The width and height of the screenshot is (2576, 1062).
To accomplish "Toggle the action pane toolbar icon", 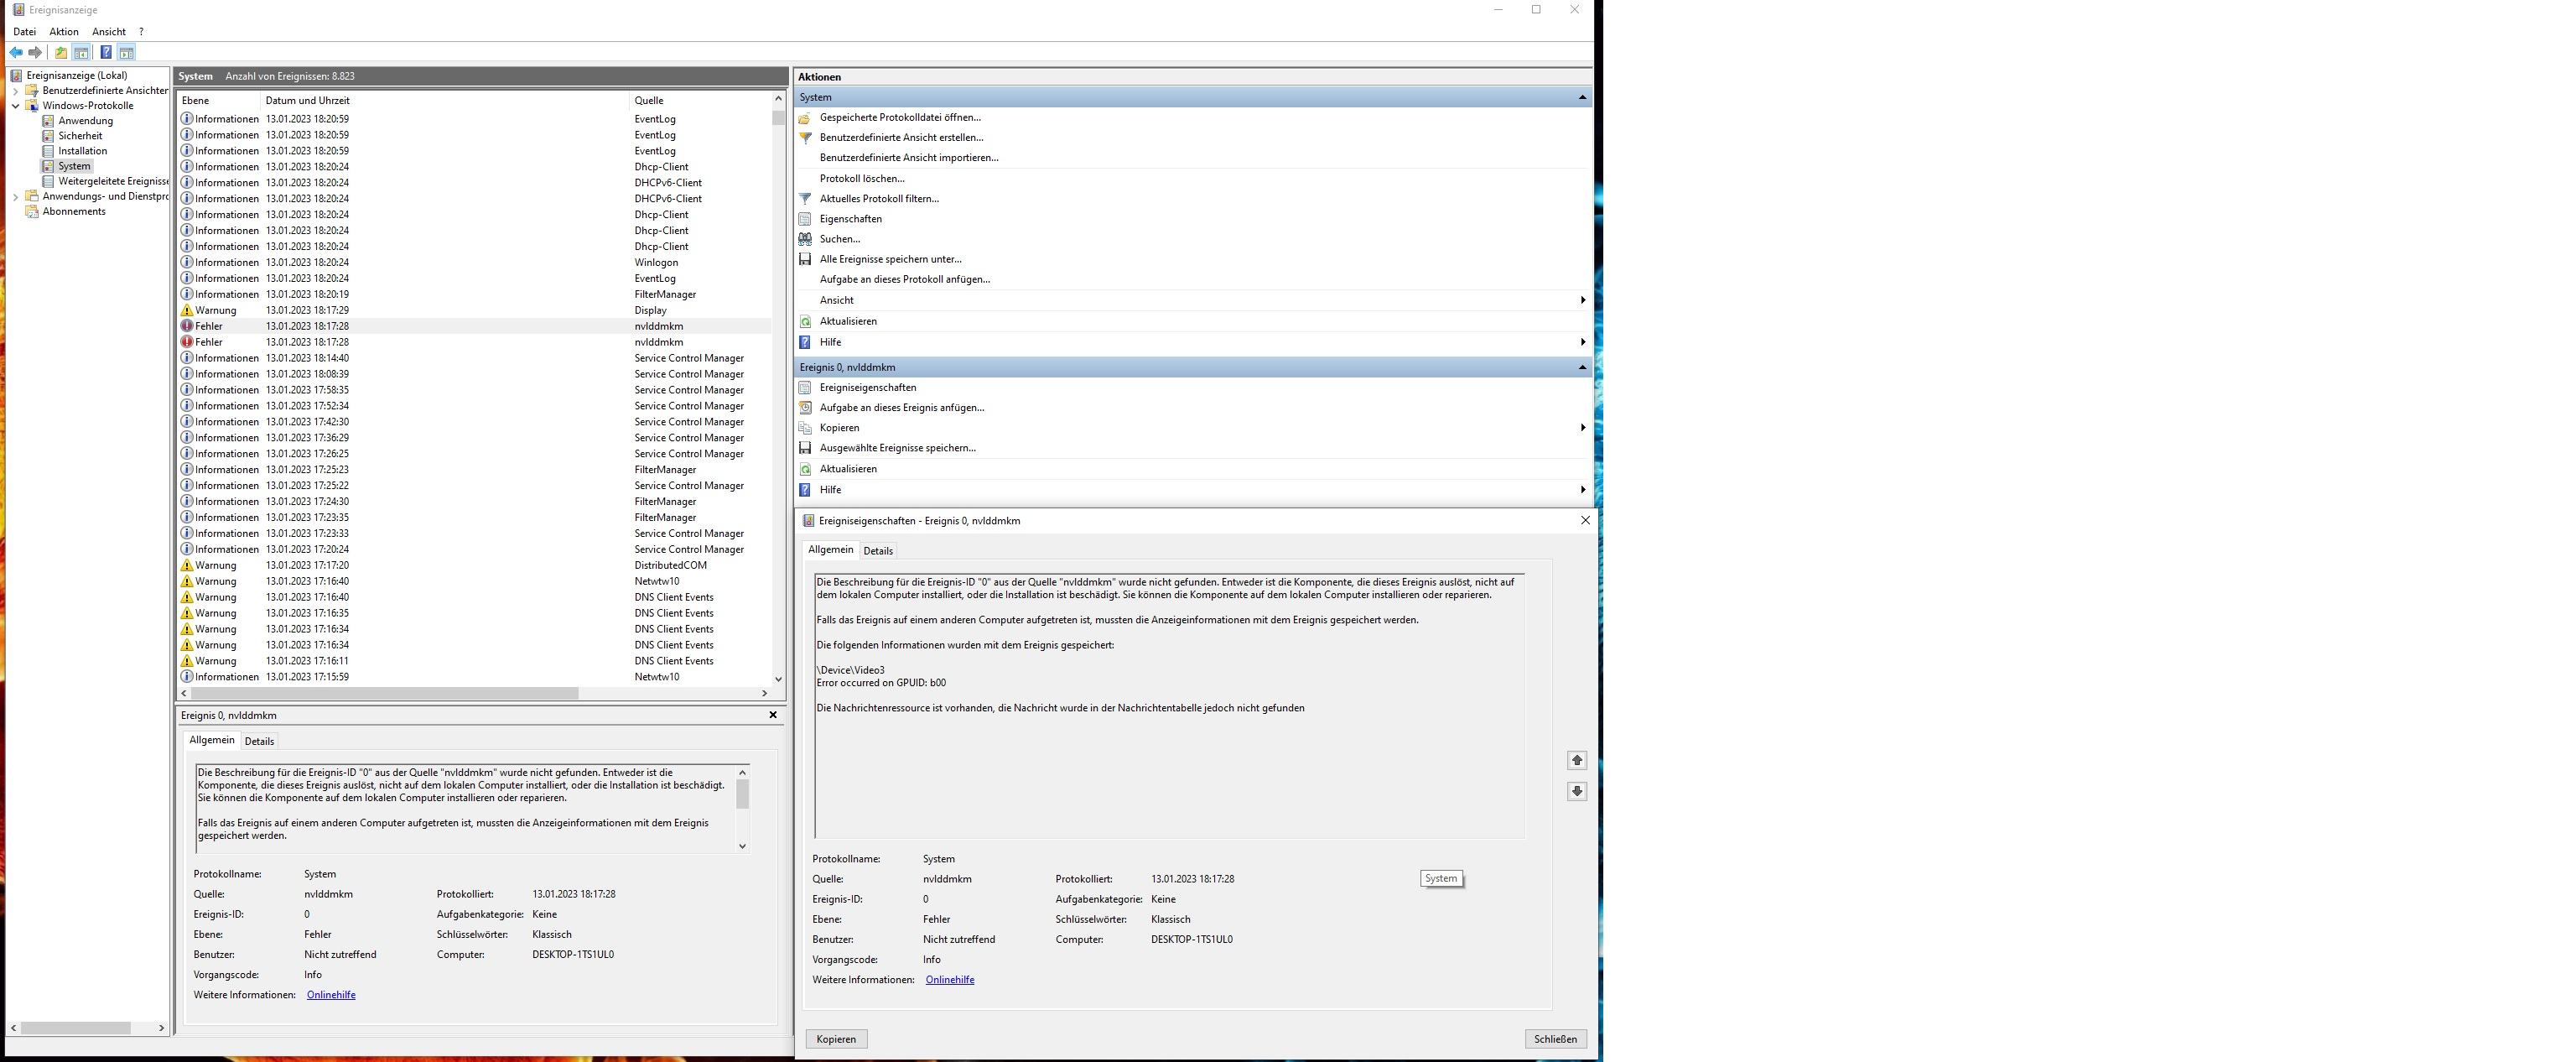I will click(126, 53).
